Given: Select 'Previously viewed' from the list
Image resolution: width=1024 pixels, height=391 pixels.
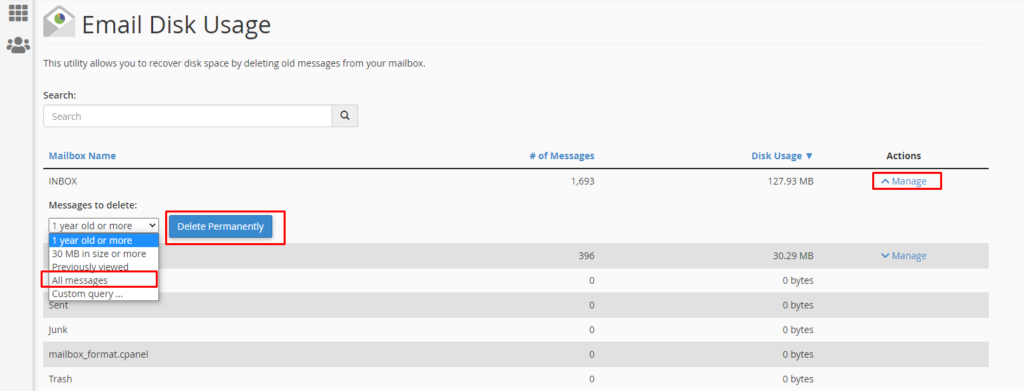Looking at the screenshot, I should pos(104,267).
